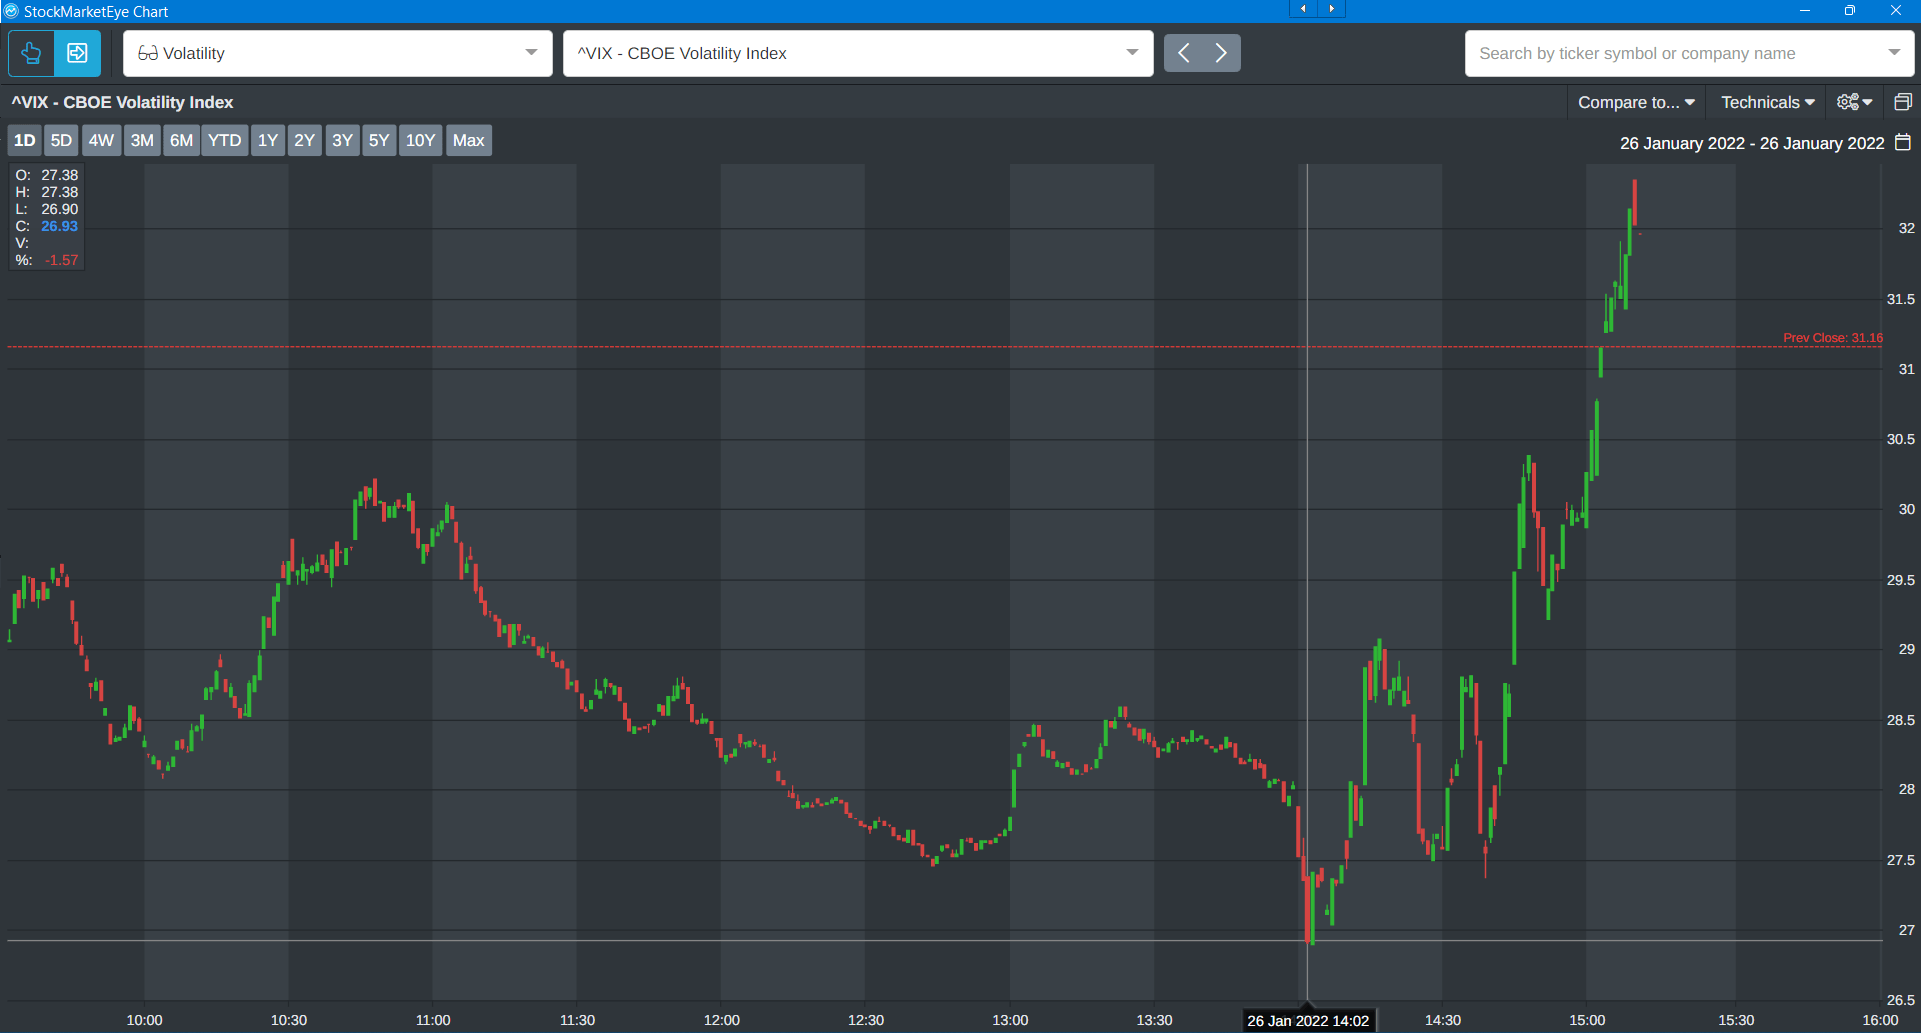Click the 26 Jan 2022 14:02 crosshair time label
This screenshot has height=1033, width=1921.
(1308, 1021)
